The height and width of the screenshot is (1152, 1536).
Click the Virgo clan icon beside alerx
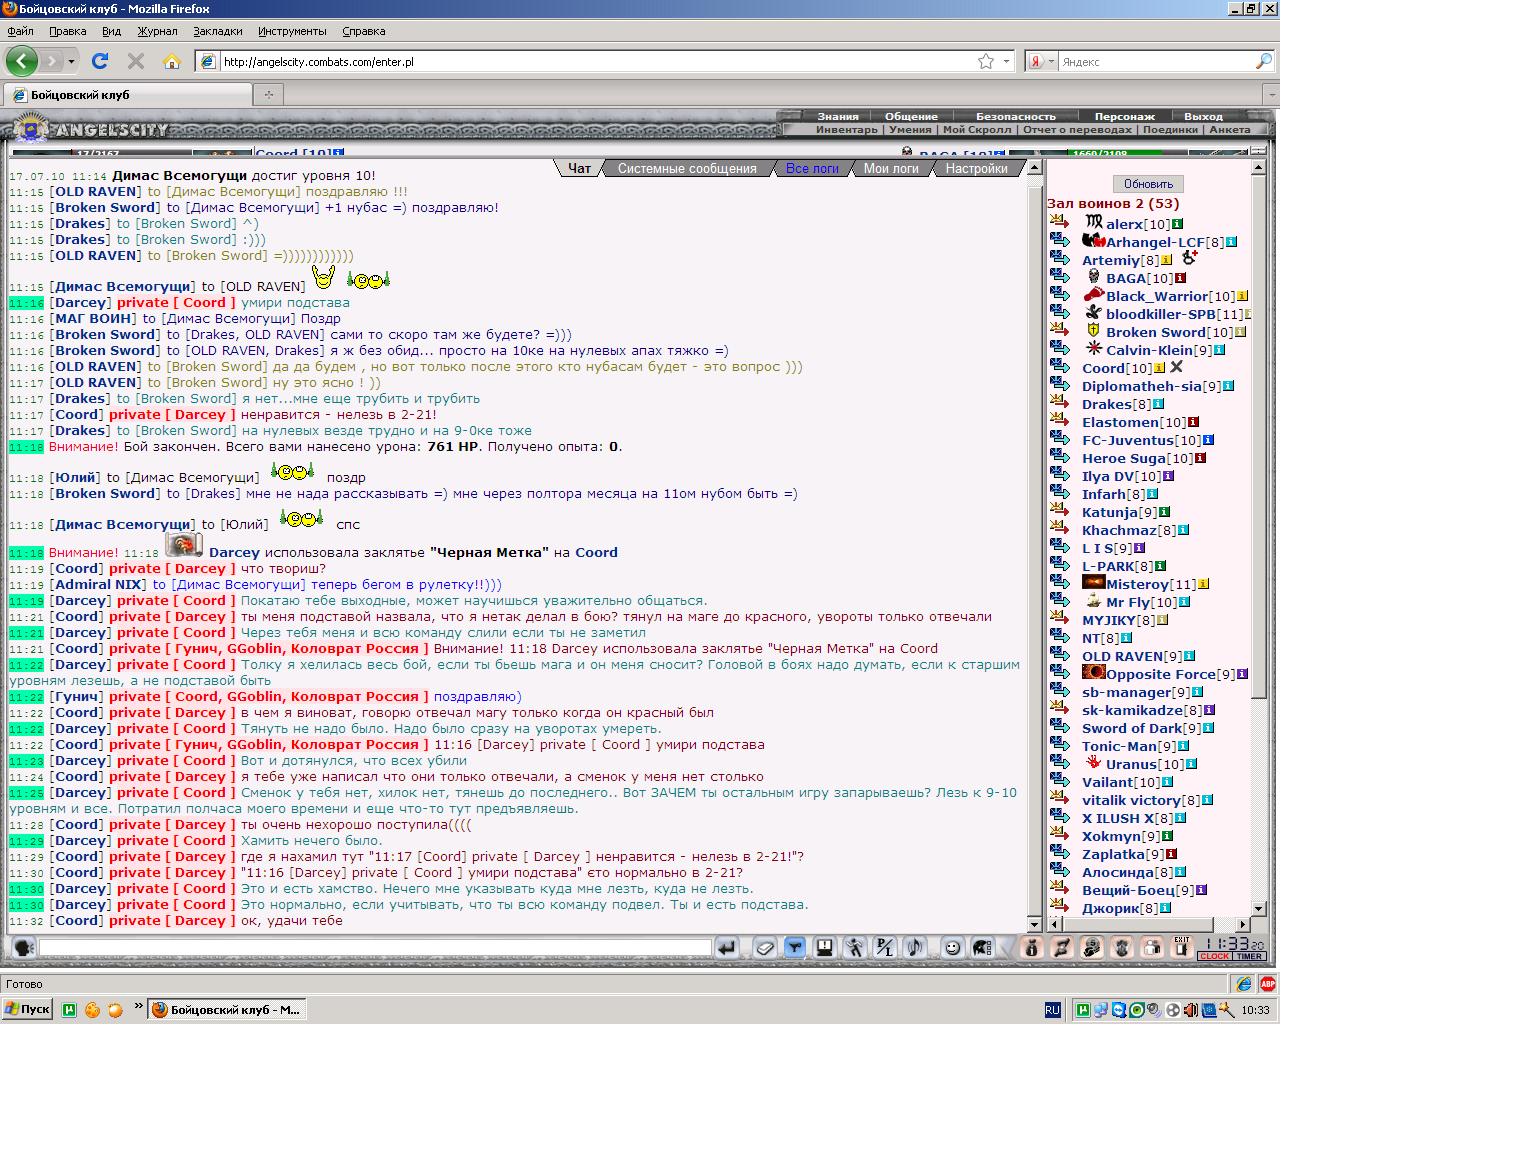pyautogui.click(x=1093, y=222)
